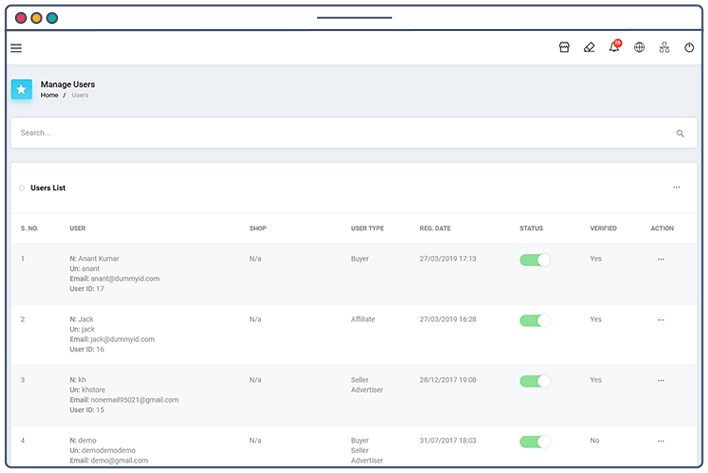Open the globe language selector icon

pyautogui.click(x=639, y=47)
